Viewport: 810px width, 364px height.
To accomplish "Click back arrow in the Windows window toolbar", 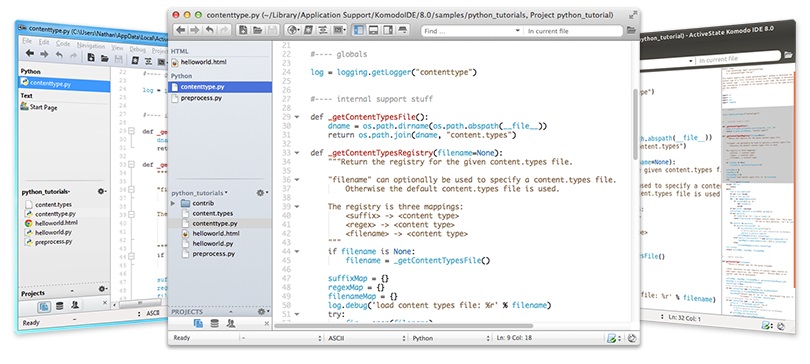I will click(x=30, y=53).
